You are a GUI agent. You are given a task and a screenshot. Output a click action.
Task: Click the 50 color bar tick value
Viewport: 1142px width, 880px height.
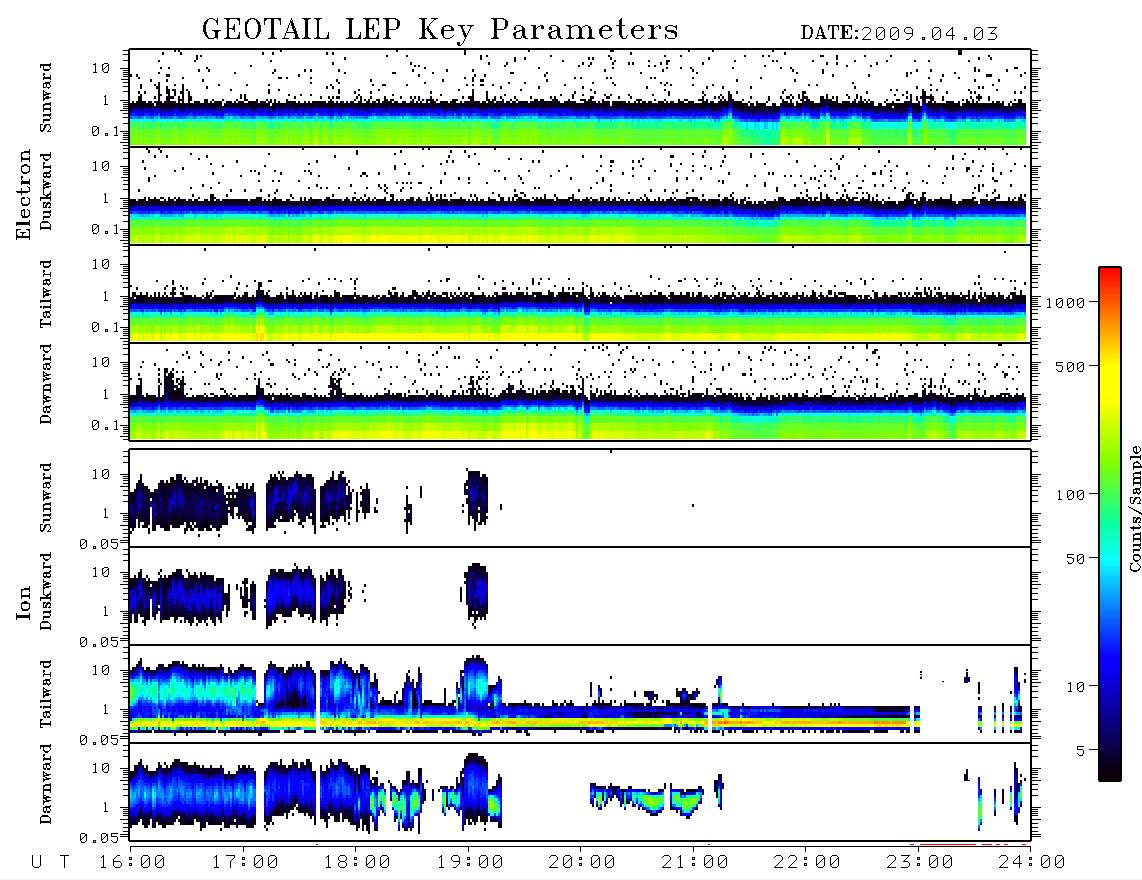(x=1075, y=559)
